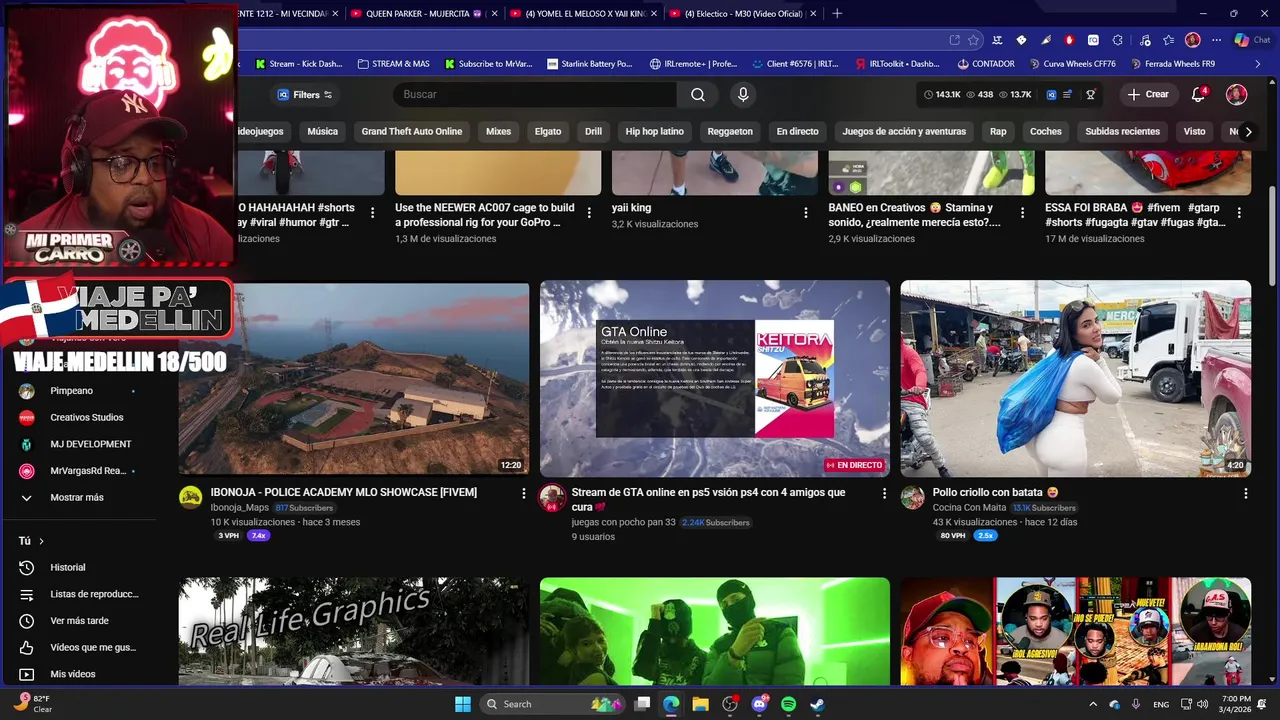Open the Police Academy MLO Showcase thumbnail
The height and width of the screenshot is (720, 1280).
click(354, 378)
